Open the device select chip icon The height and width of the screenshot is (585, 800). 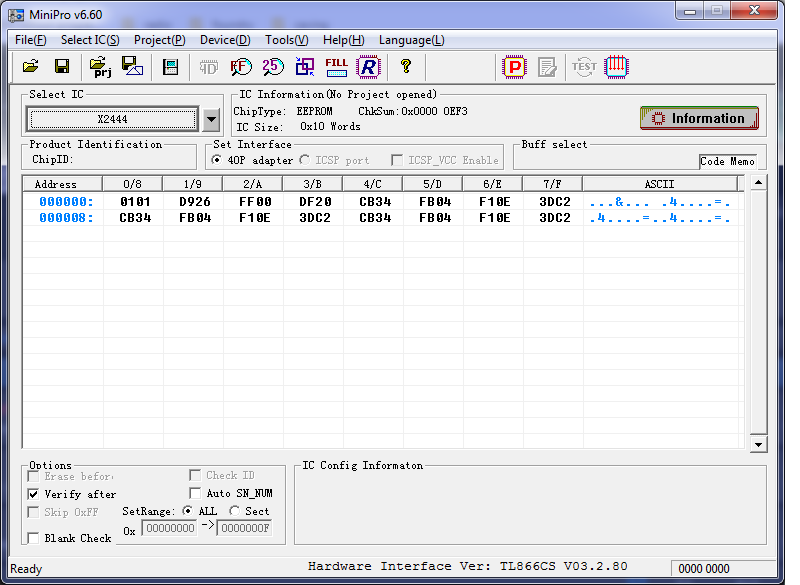coord(170,67)
